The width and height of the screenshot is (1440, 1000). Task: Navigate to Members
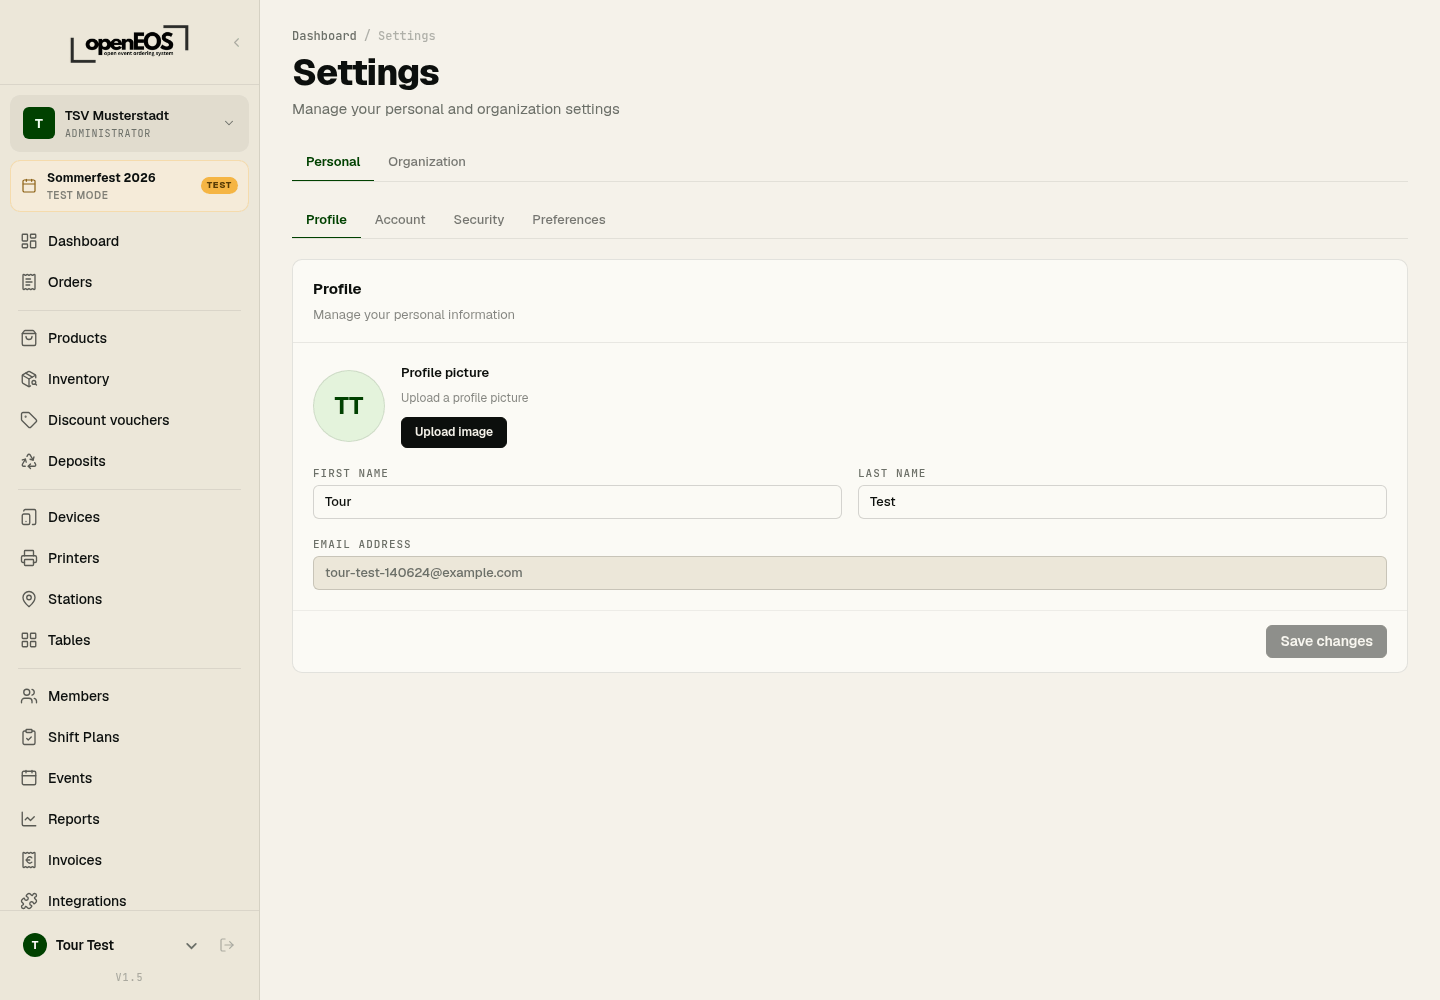[x=78, y=696]
